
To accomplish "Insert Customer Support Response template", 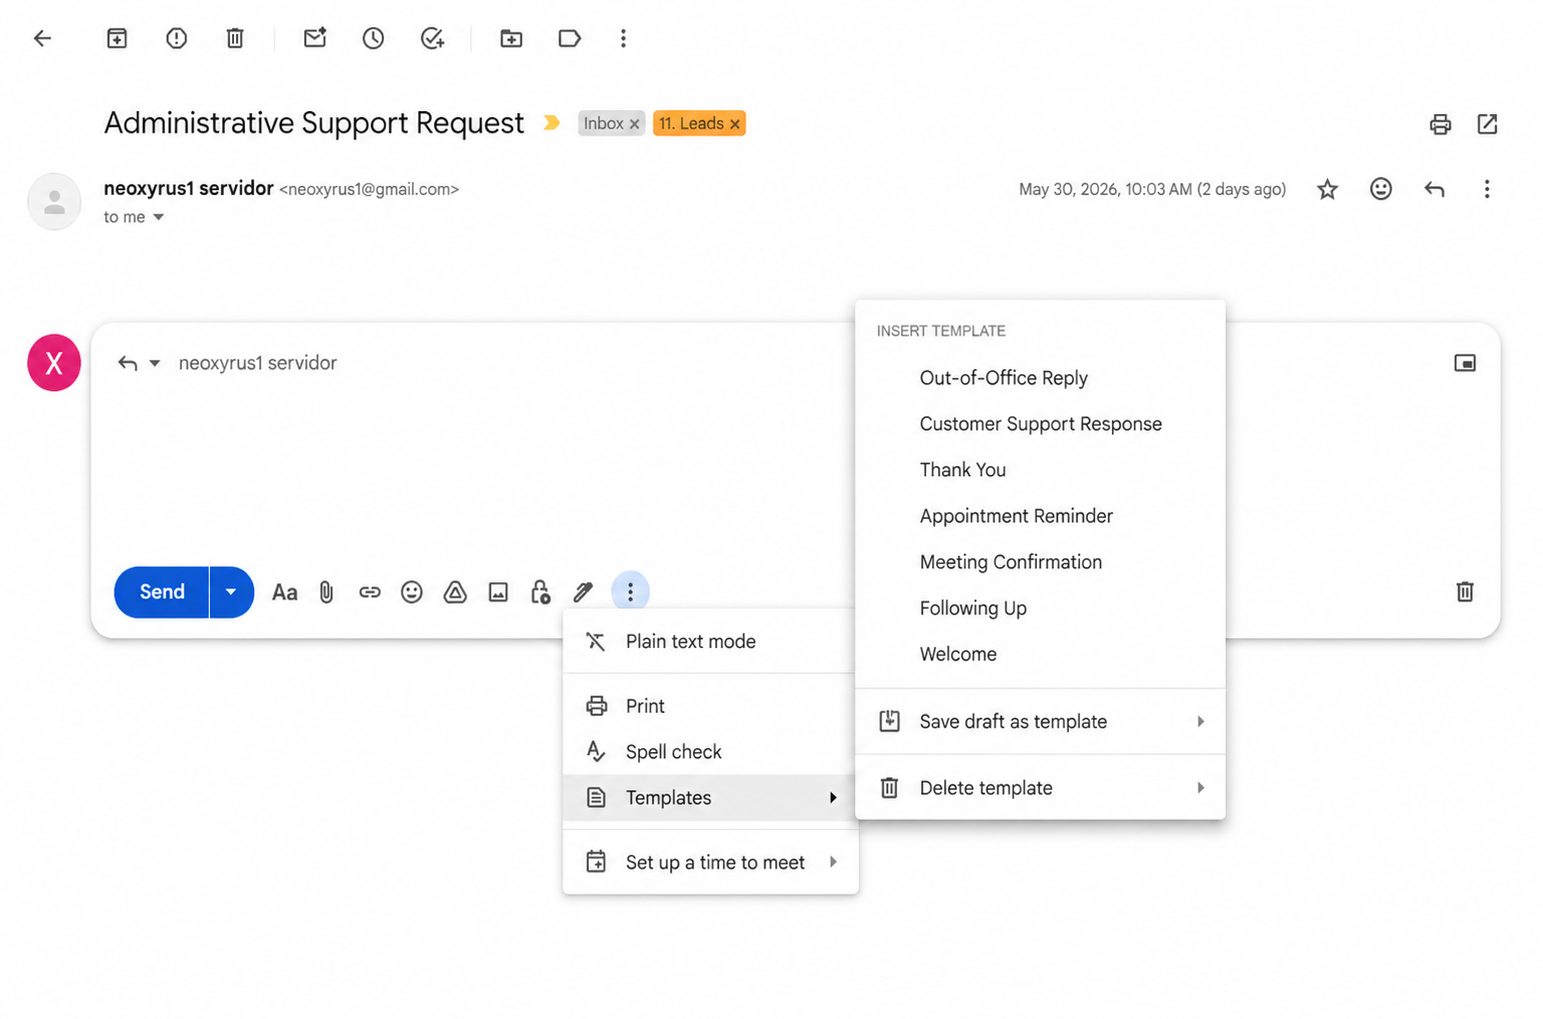I will point(1040,424).
